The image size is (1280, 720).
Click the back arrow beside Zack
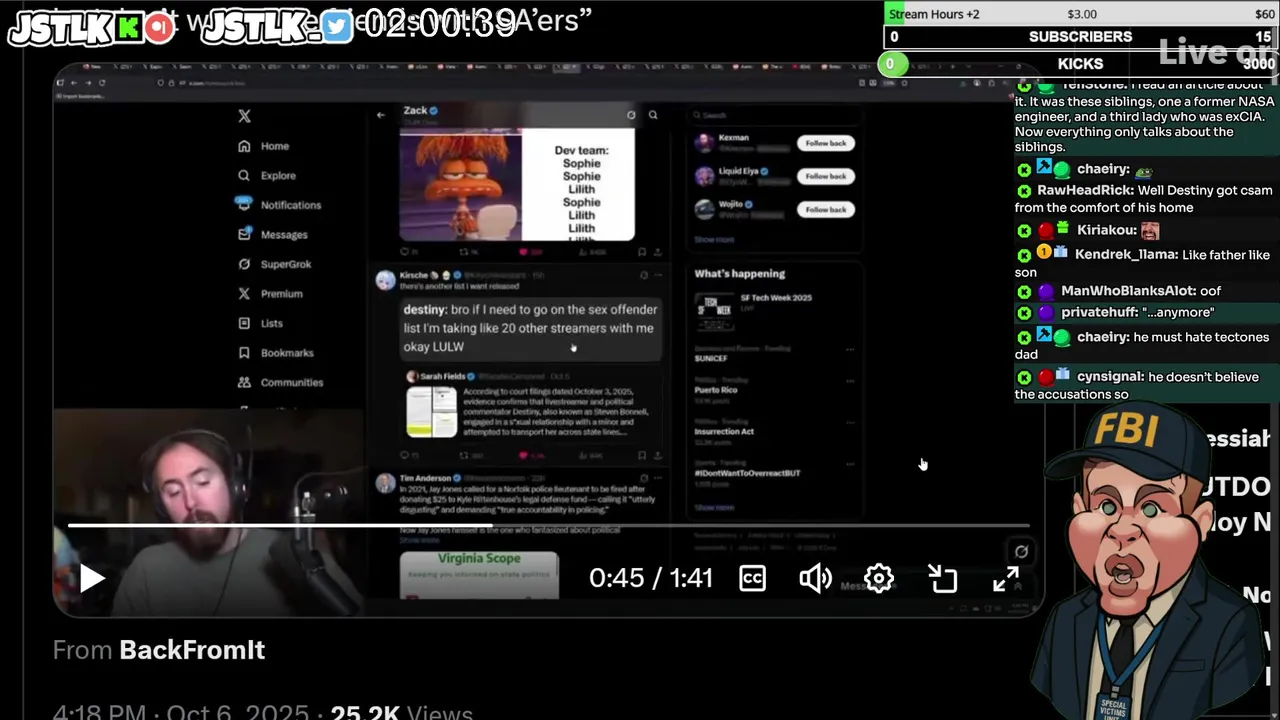click(380, 115)
